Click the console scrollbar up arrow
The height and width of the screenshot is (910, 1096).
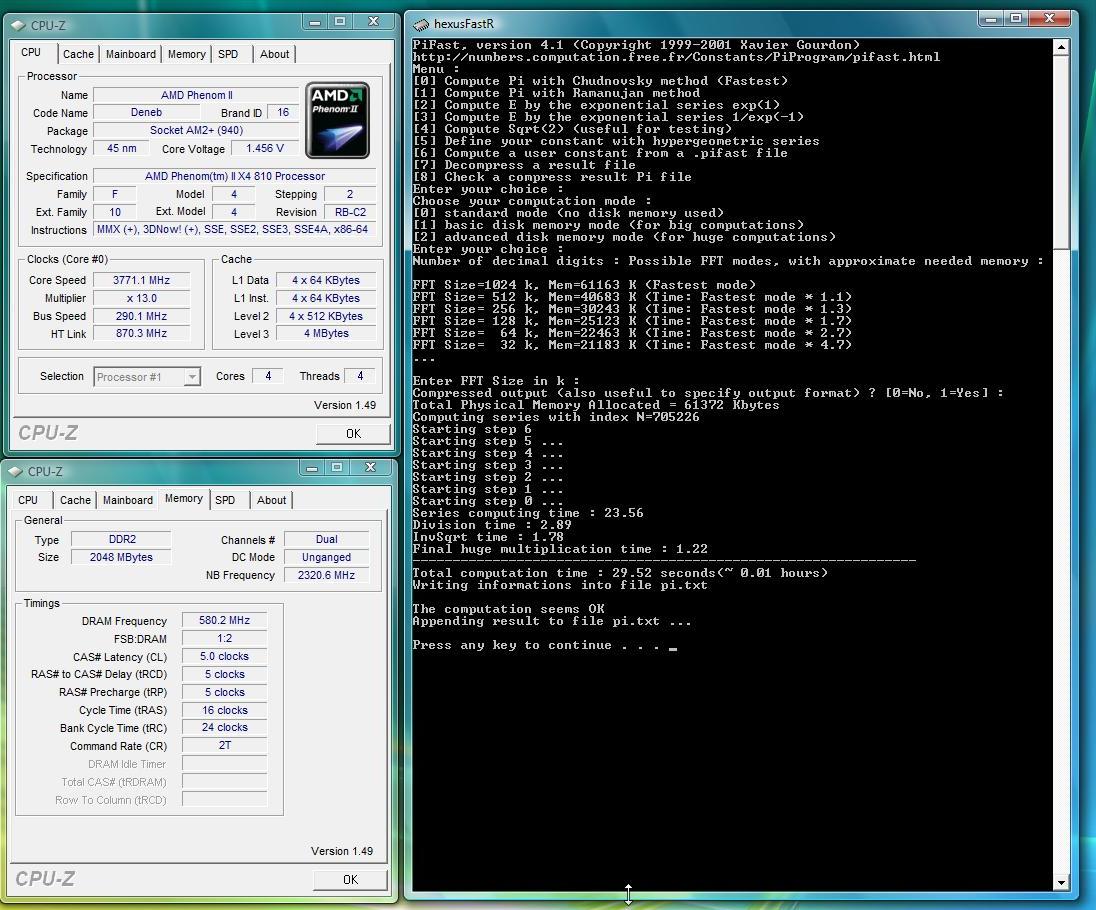pos(1061,48)
